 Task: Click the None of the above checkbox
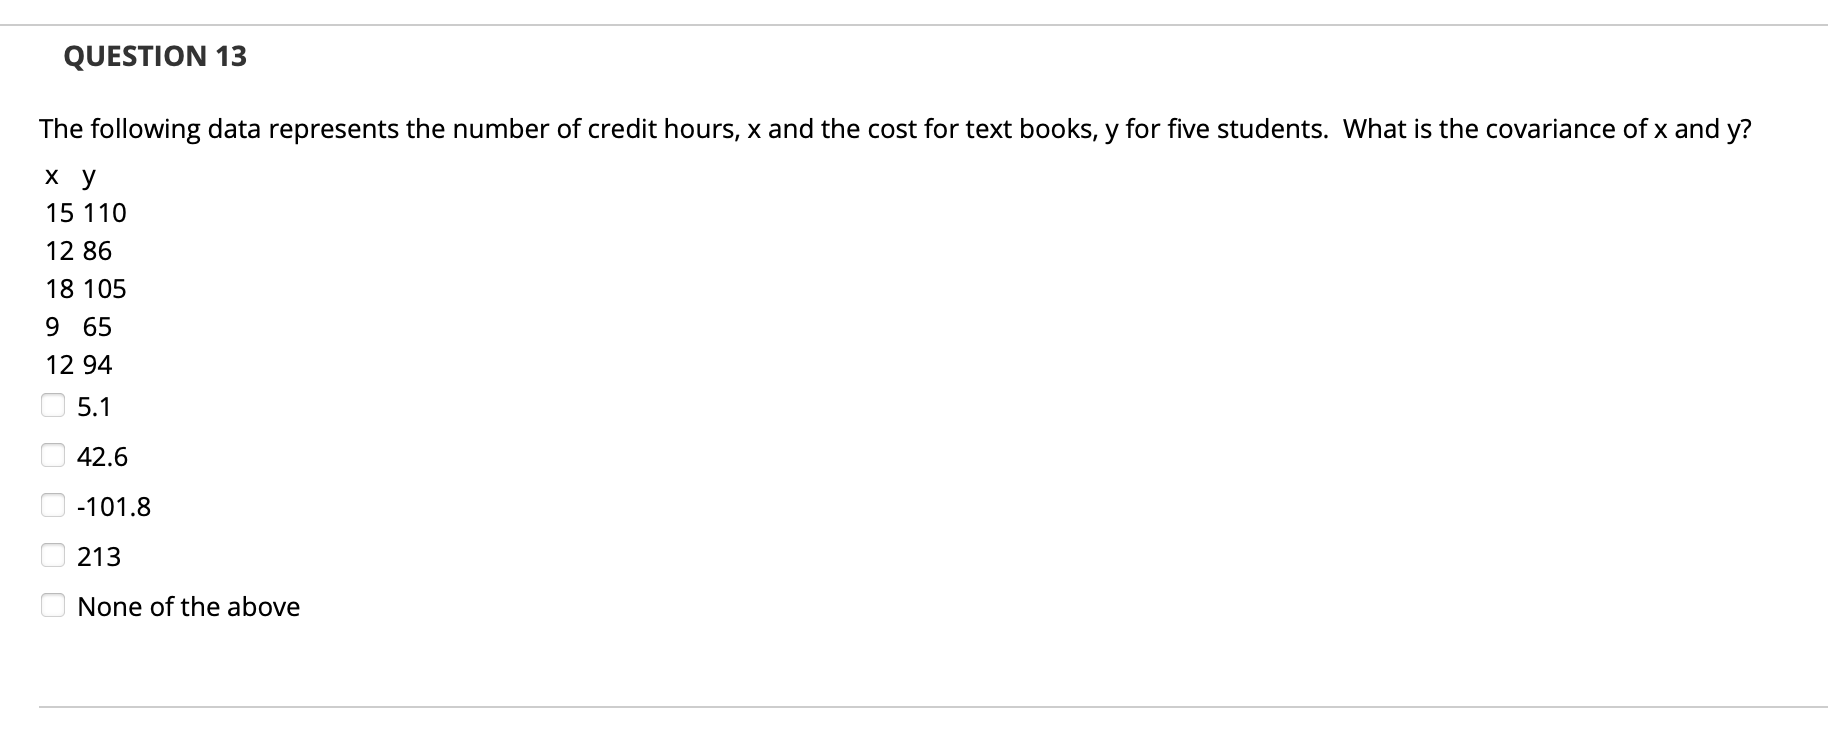53,602
